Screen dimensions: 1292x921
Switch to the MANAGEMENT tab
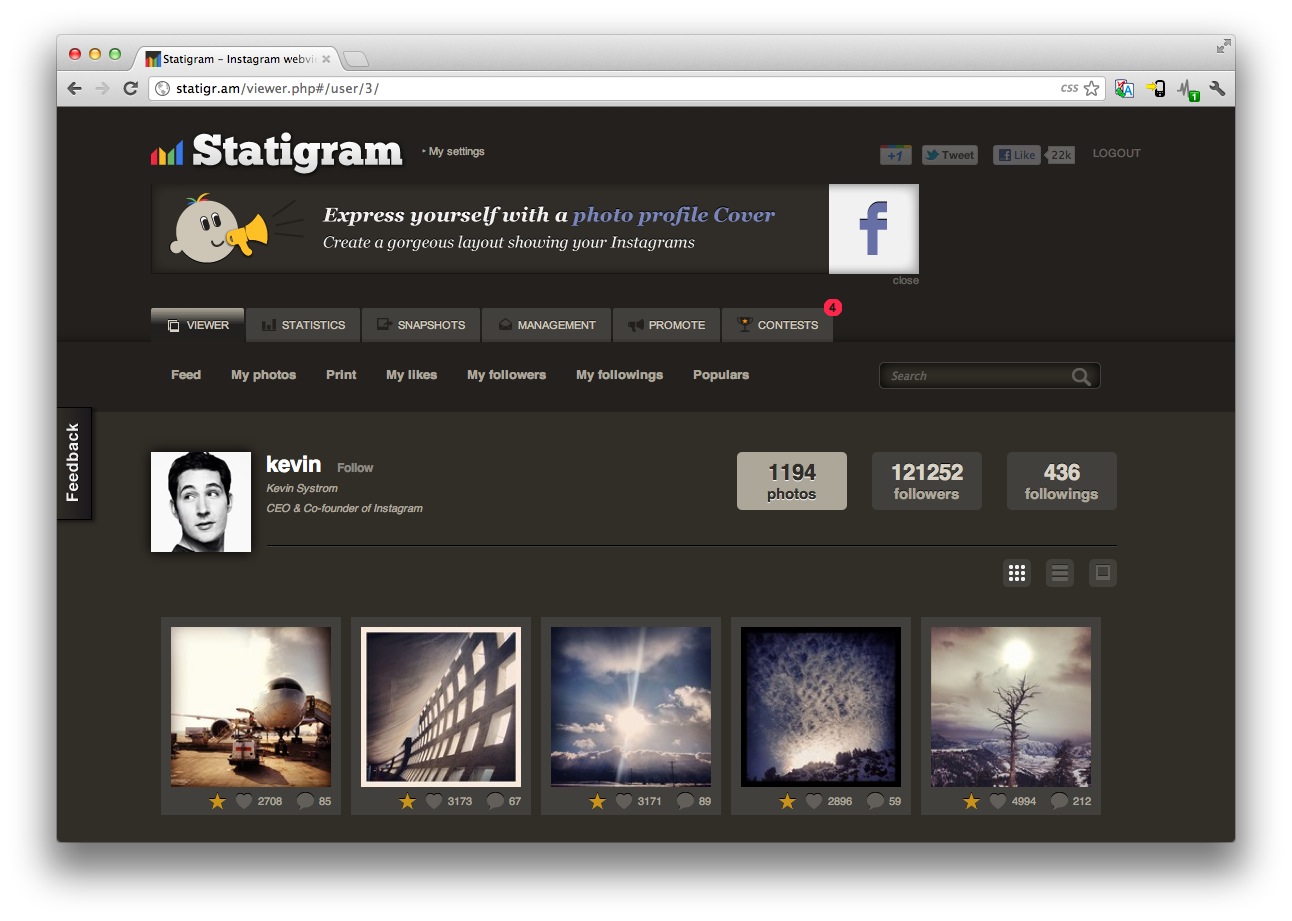click(546, 325)
